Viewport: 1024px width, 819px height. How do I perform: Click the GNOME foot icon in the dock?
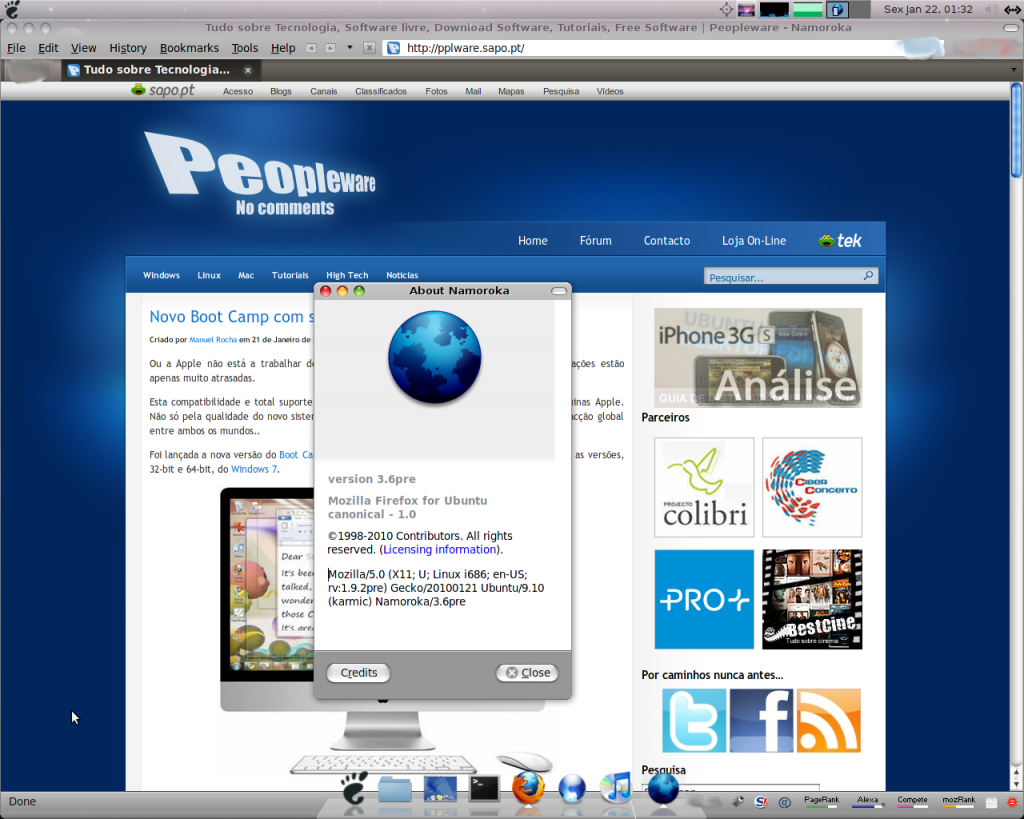354,788
